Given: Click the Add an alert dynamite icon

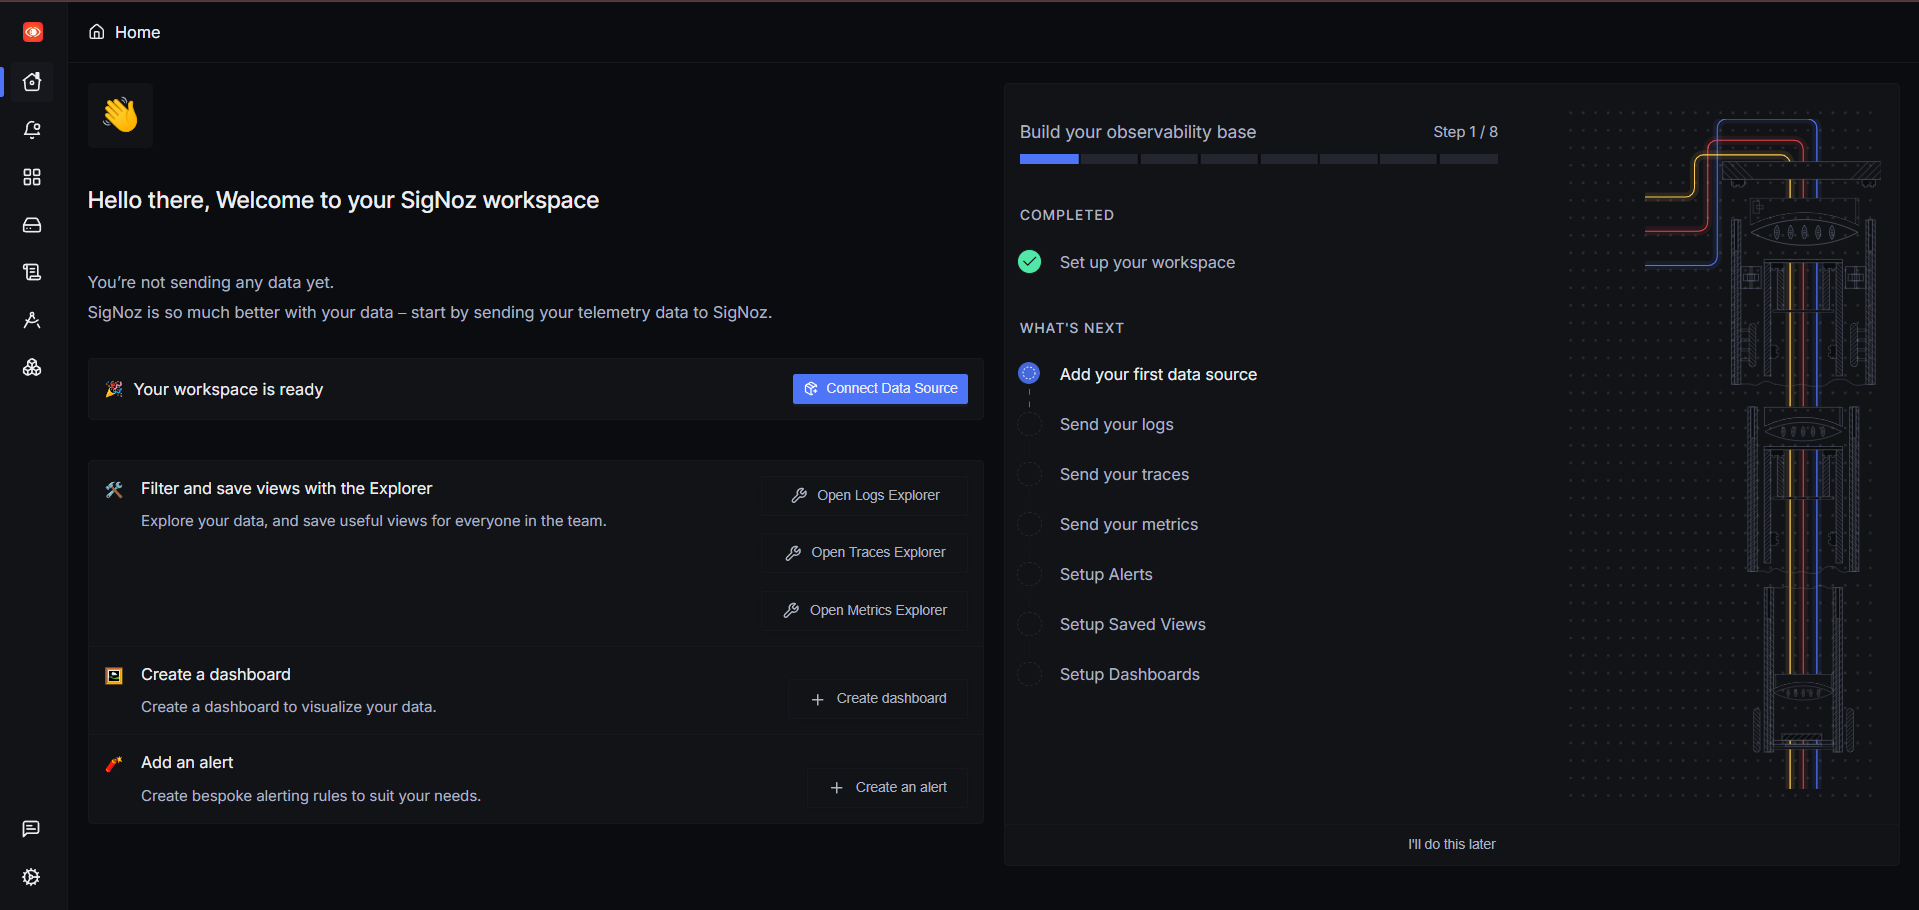Looking at the screenshot, I should click(x=114, y=764).
